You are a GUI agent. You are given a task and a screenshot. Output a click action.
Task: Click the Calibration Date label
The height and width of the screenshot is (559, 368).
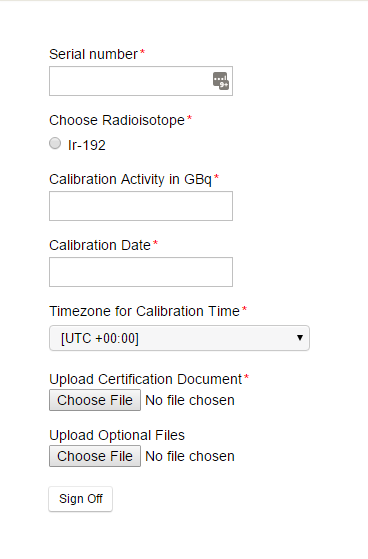[x=100, y=245]
